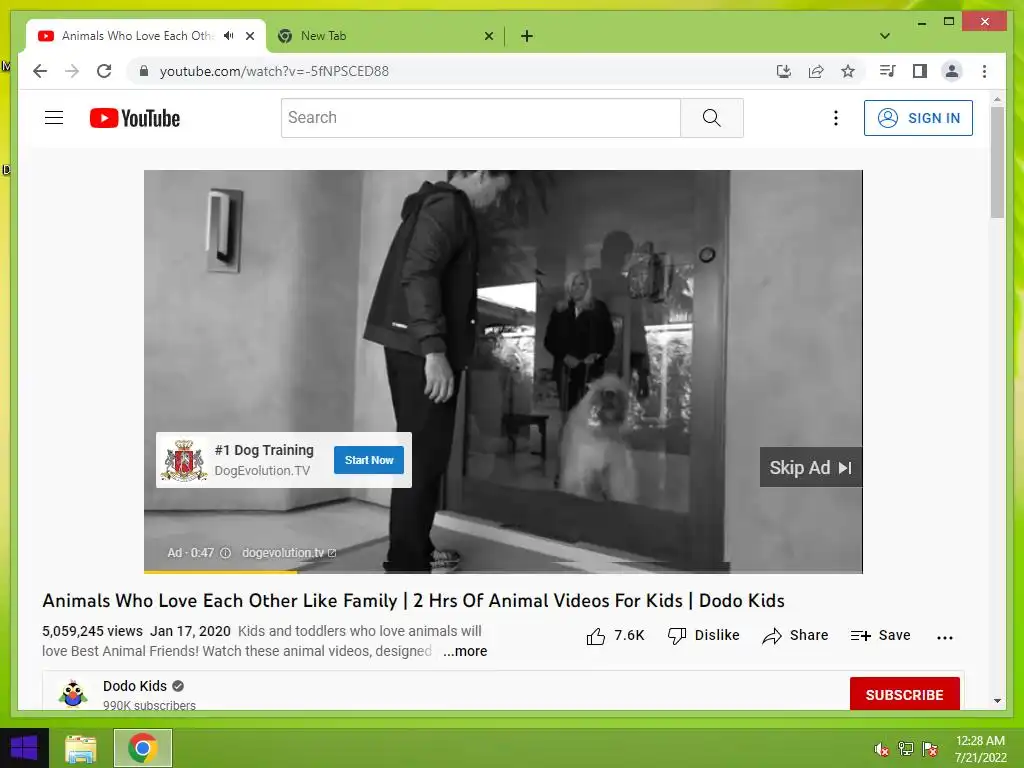The image size is (1024, 768).
Task: Open Chrome three-dot menu
Action: [x=984, y=71]
